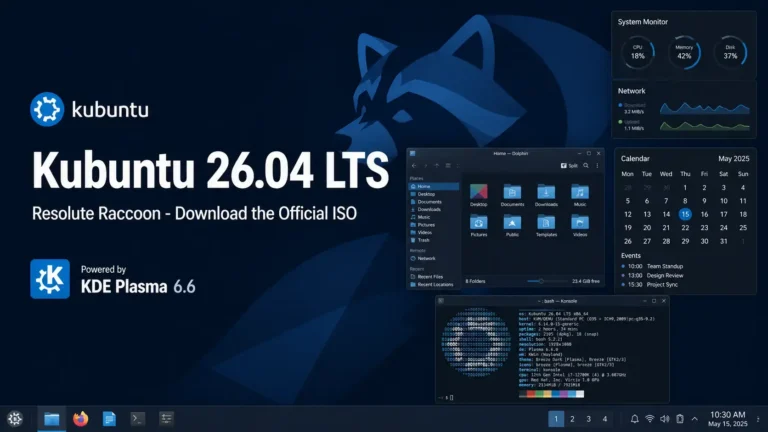Open the Kubuntu application launcher in the taskbar
This screenshot has height=432, width=768.
15,419
